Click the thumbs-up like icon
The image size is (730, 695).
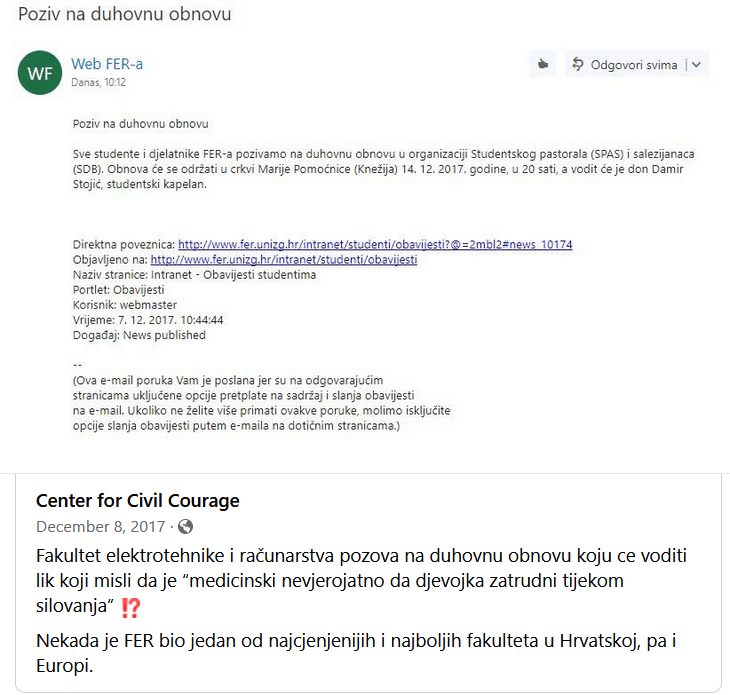[542, 65]
